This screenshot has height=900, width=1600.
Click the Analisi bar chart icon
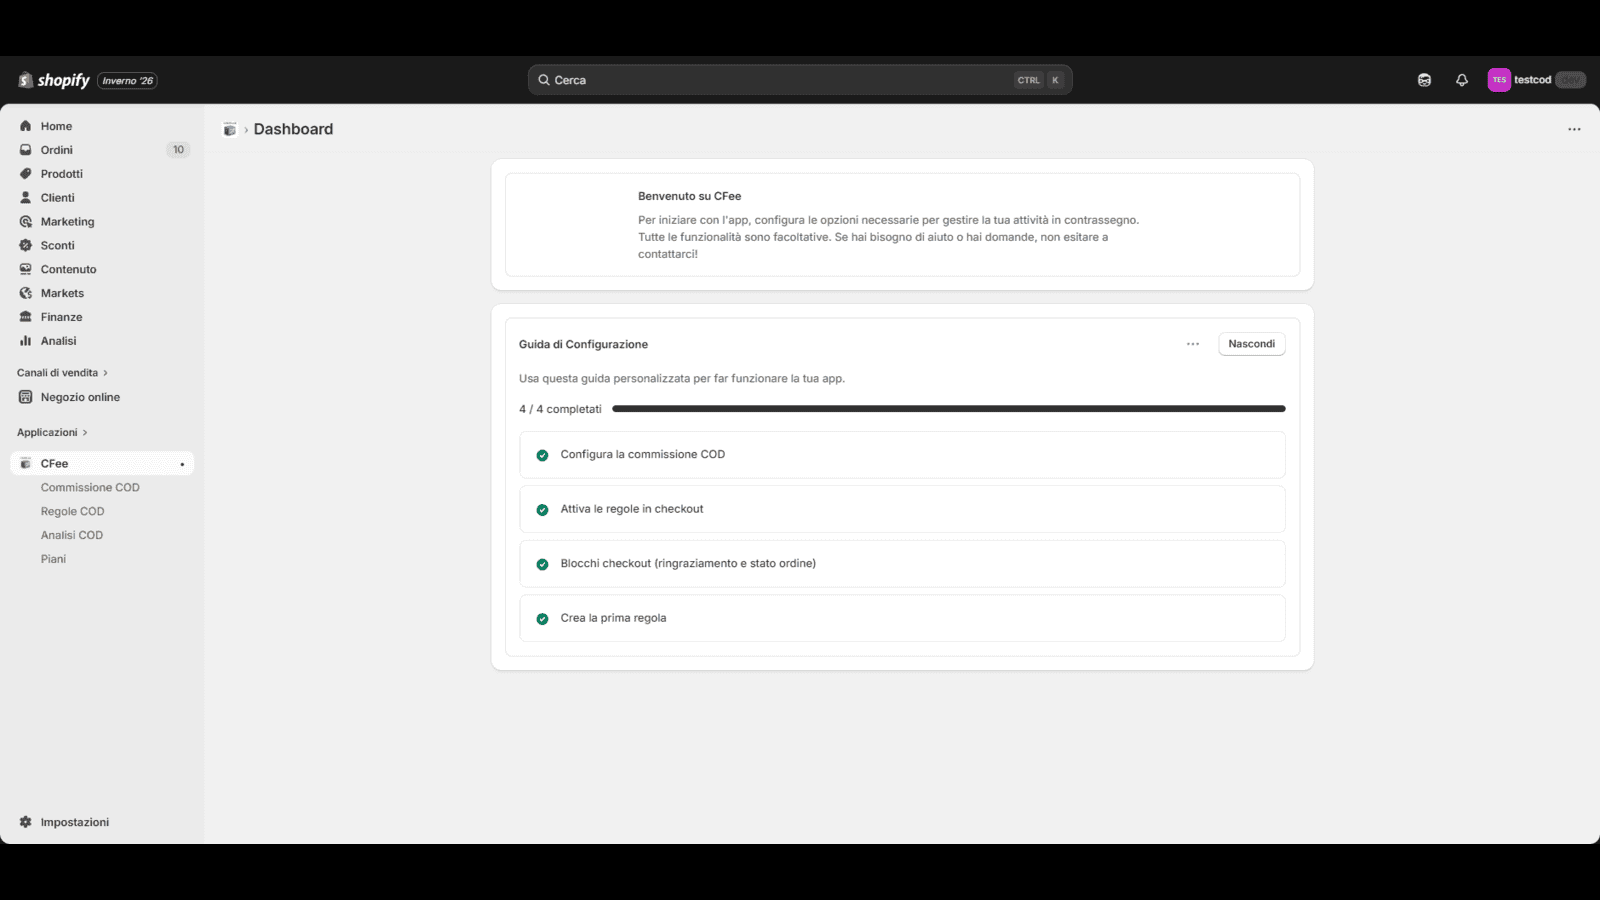[26, 341]
